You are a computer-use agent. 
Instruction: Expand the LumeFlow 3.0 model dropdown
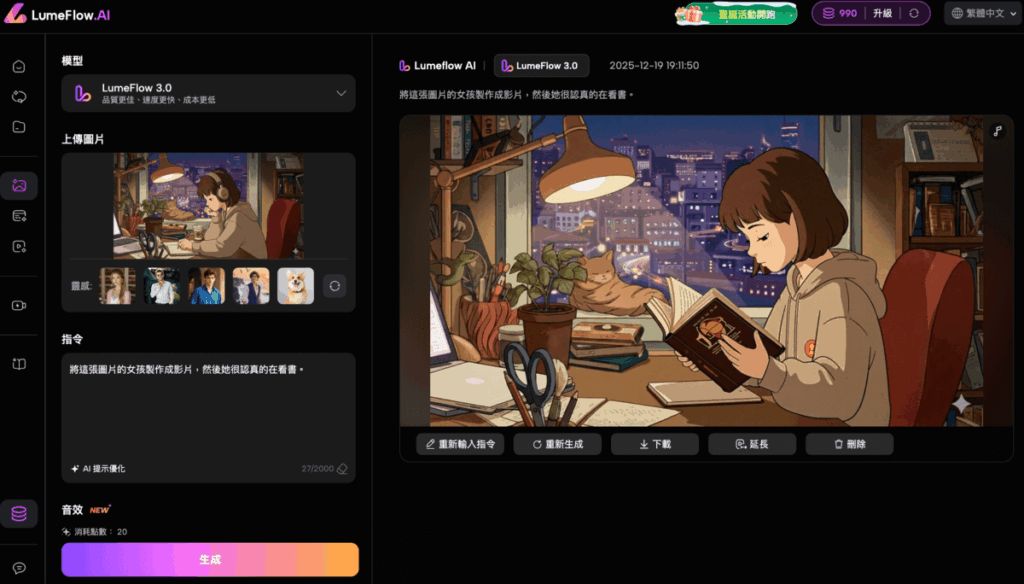(x=340, y=93)
